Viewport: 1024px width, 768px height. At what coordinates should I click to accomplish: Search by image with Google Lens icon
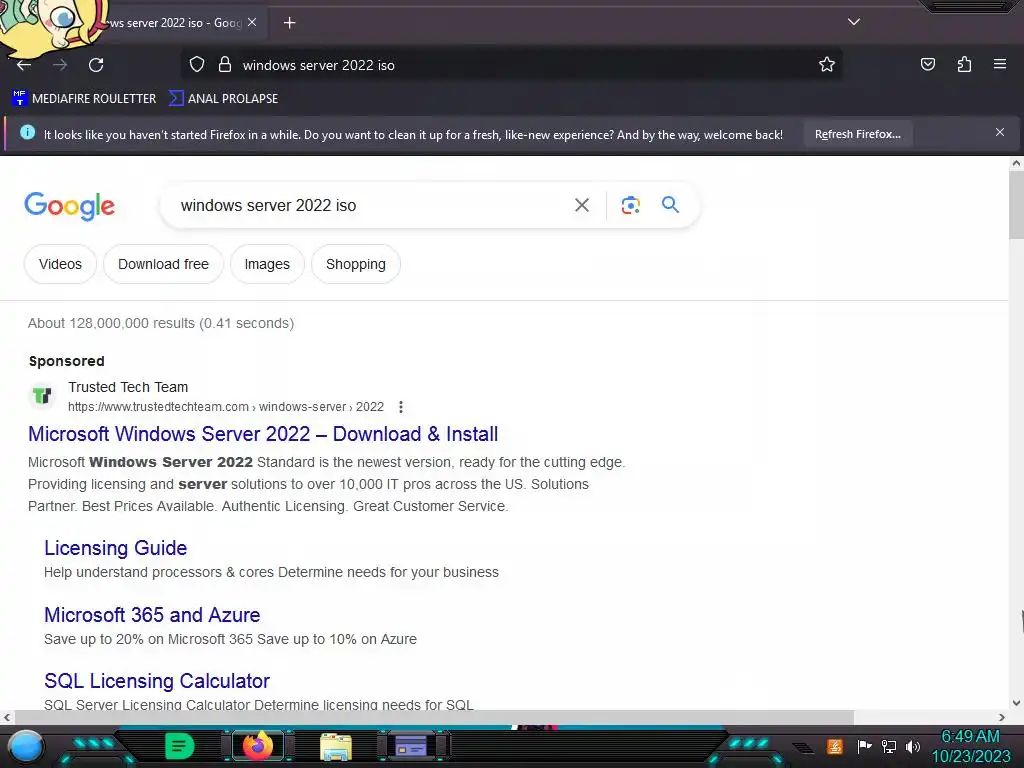(630, 205)
